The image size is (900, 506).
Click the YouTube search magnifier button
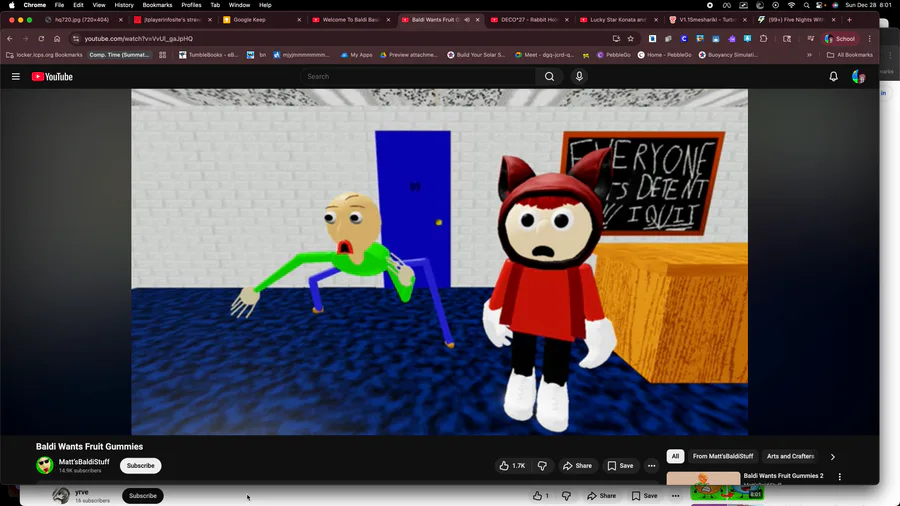(x=549, y=76)
